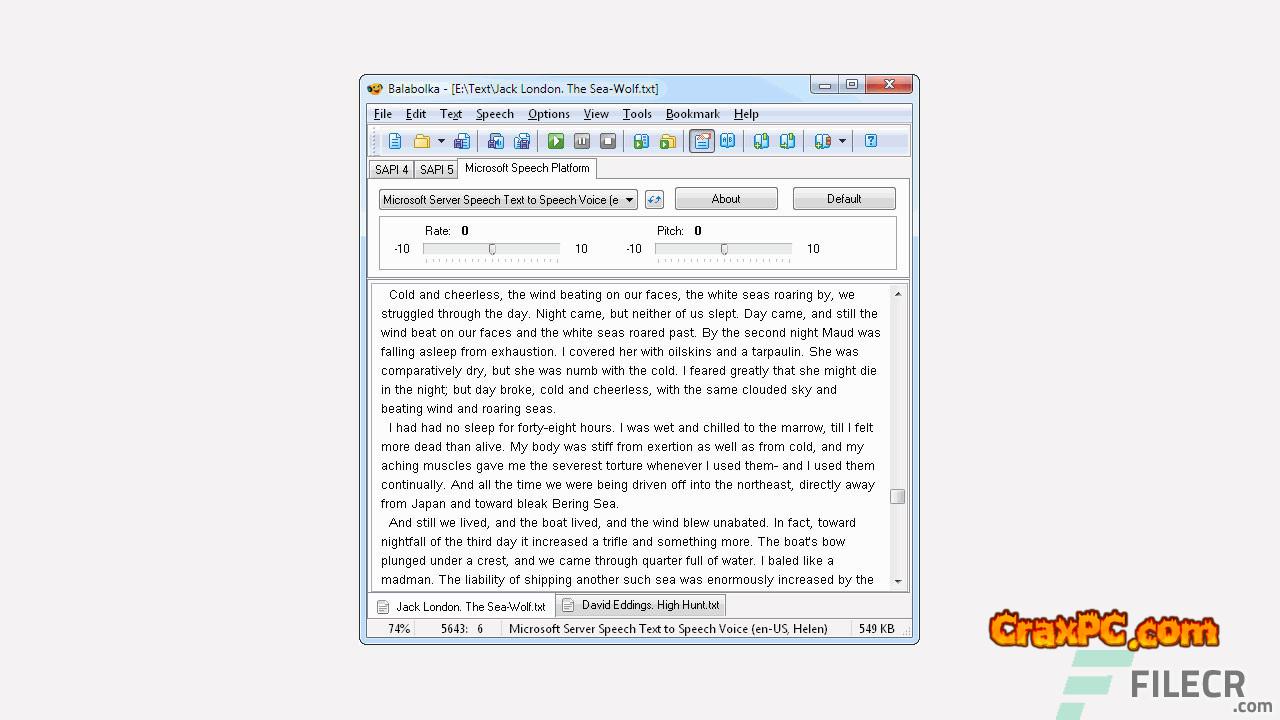1280x720 pixels.
Task: Minimize the Balabolka window
Action: (x=825, y=86)
